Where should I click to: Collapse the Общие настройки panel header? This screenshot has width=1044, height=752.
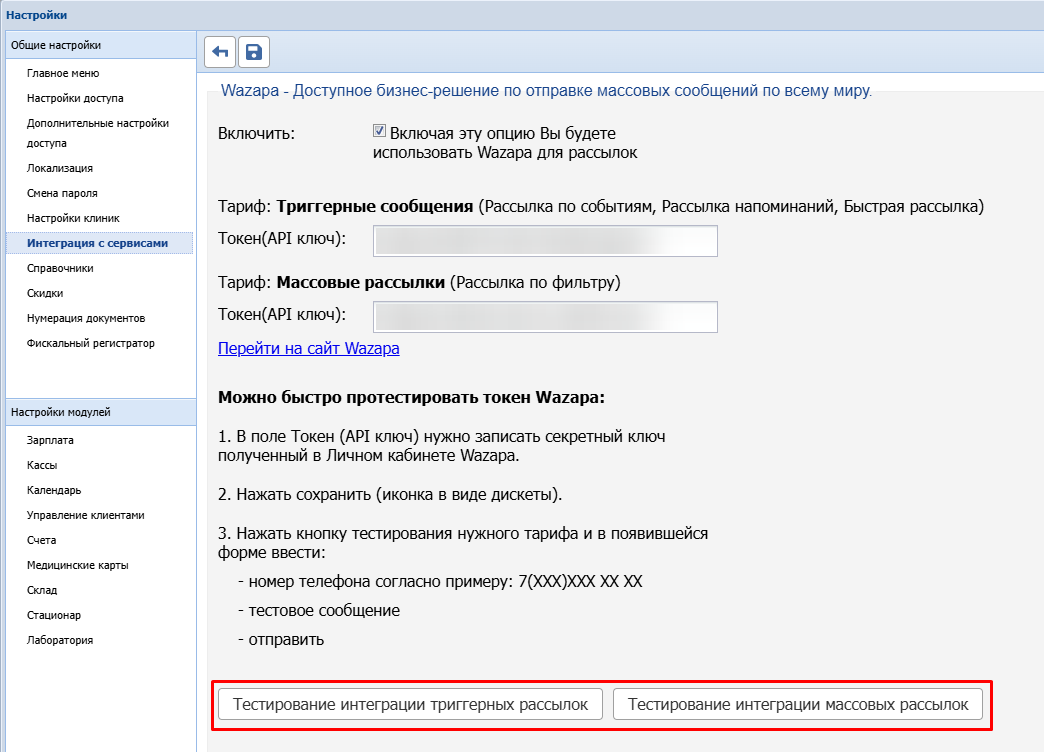click(x=101, y=45)
